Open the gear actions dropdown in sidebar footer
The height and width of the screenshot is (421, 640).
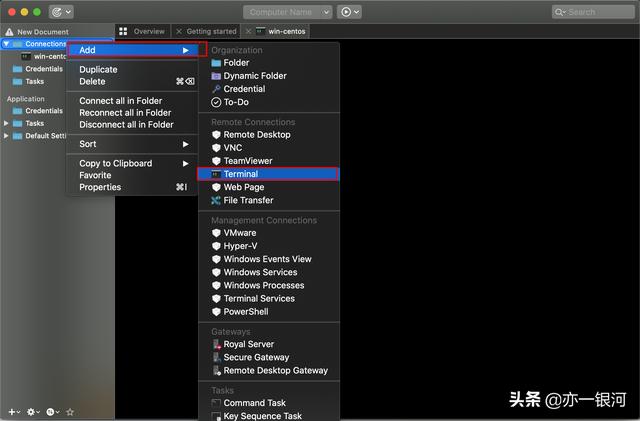point(33,412)
